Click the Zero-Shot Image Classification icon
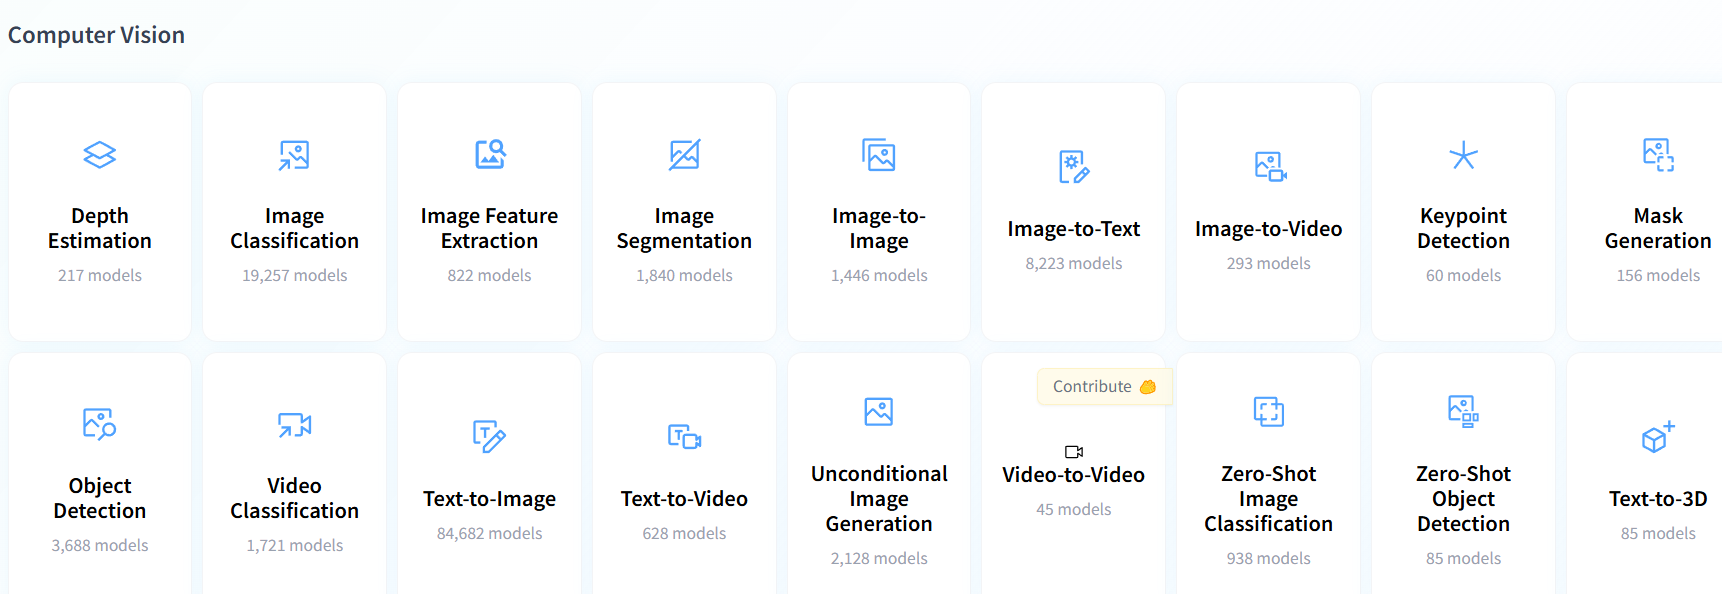 (x=1269, y=412)
